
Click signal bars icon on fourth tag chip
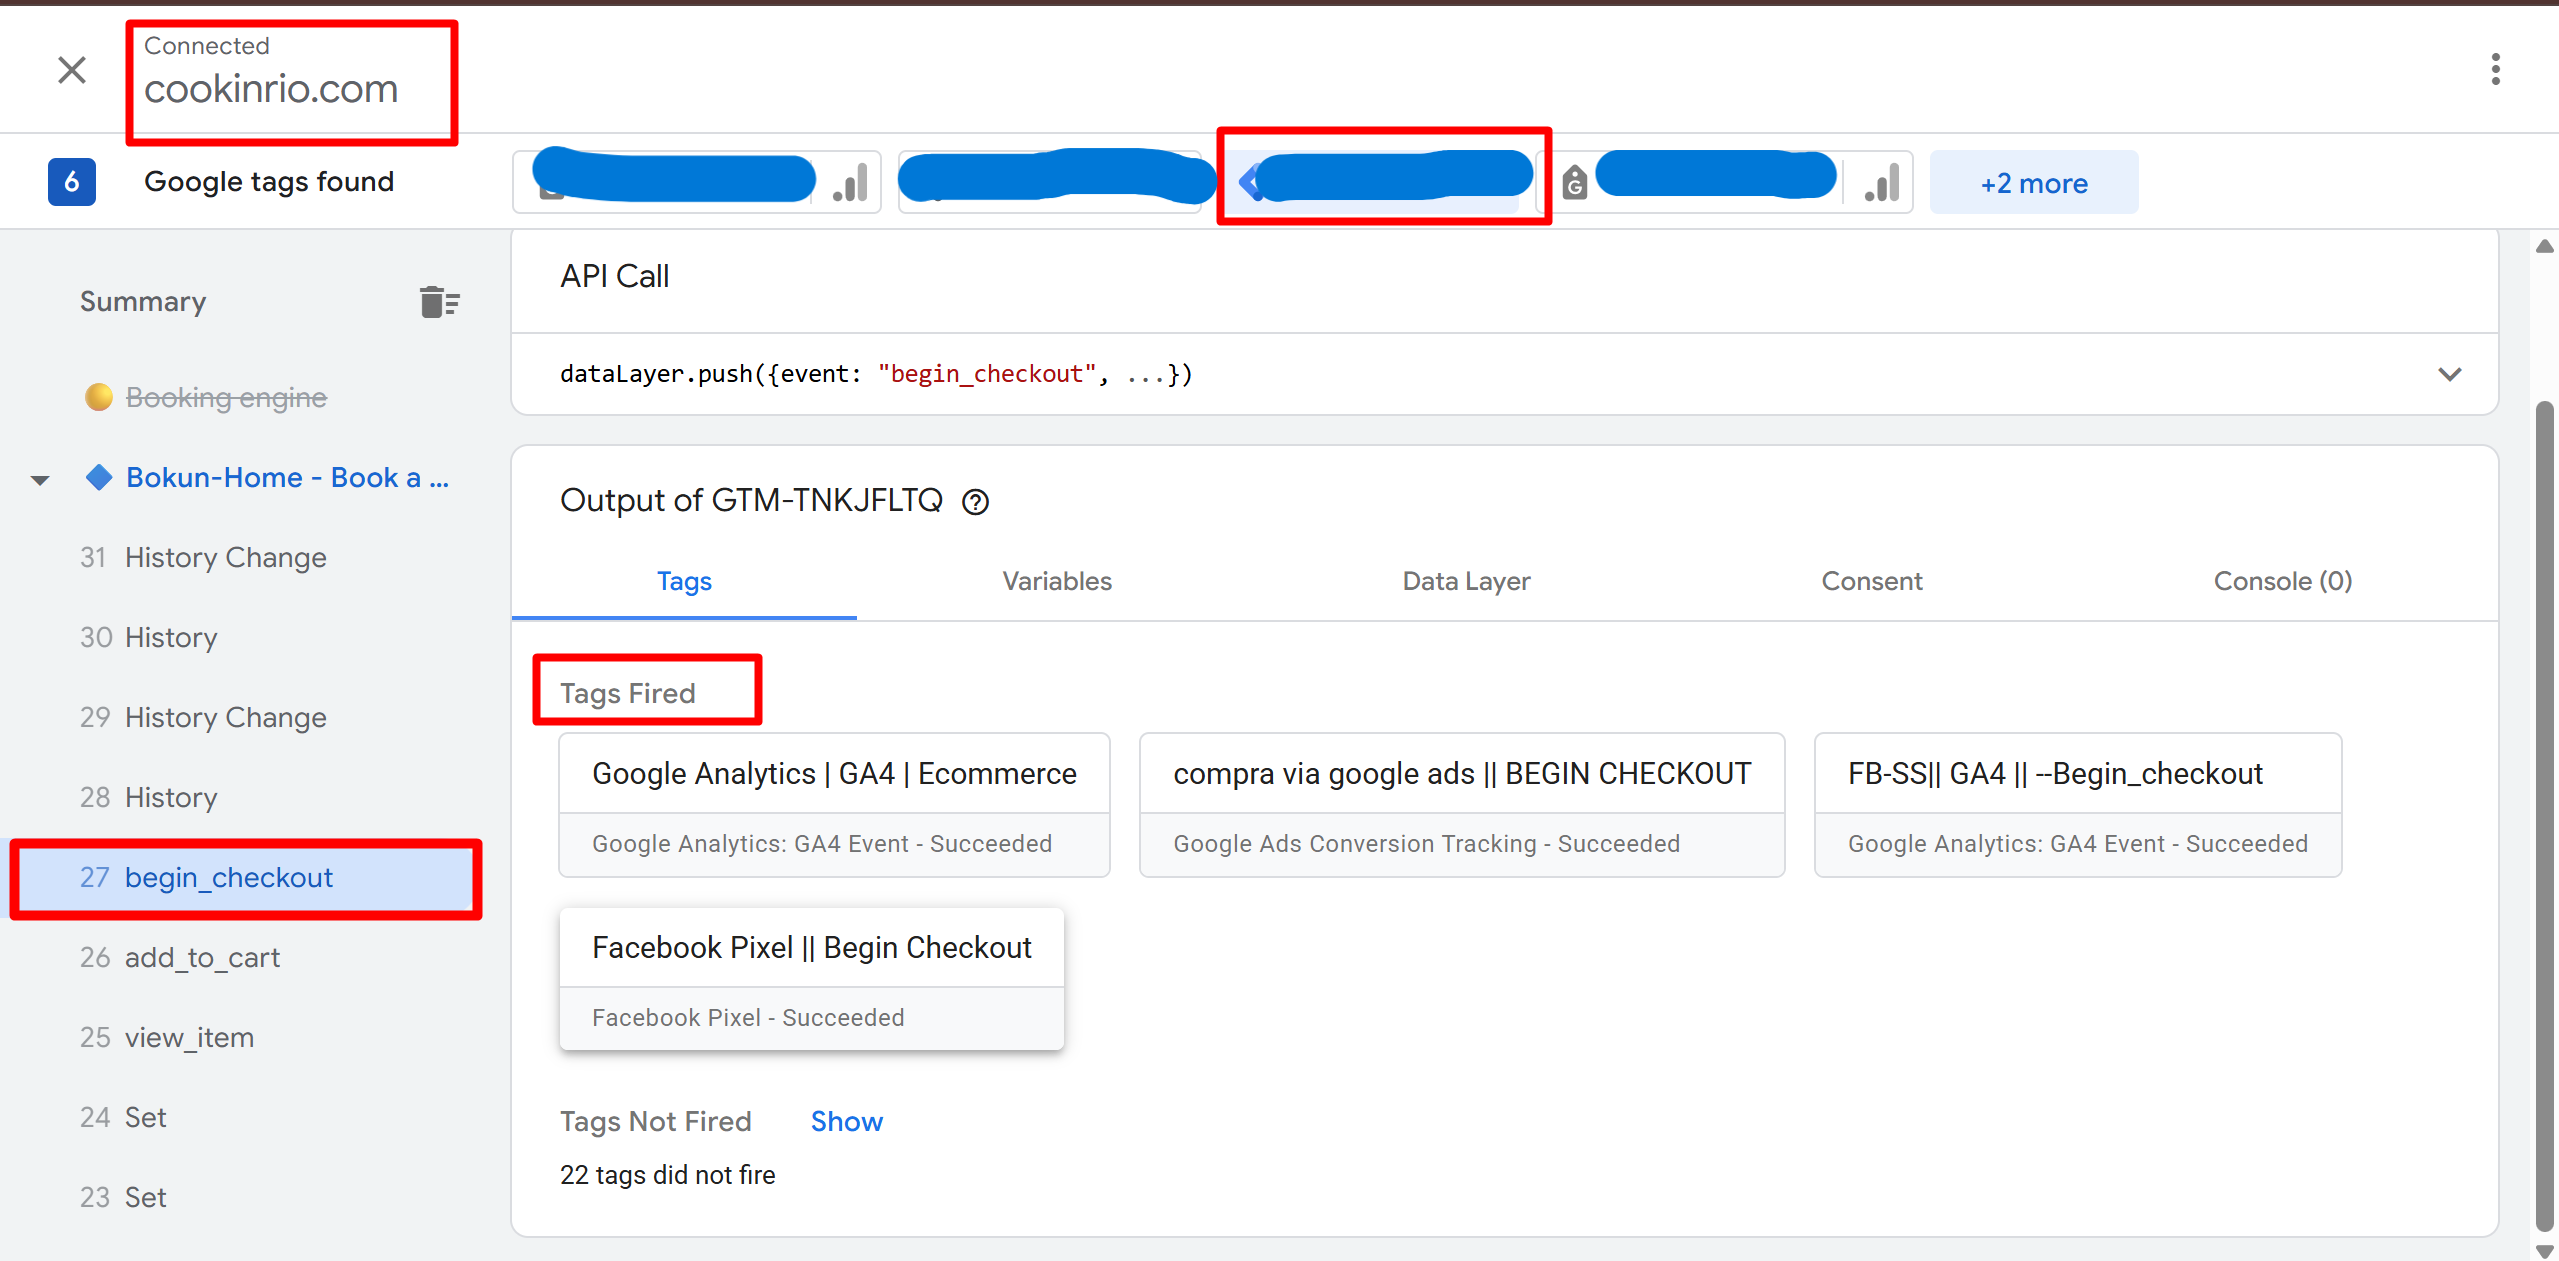pyautogui.click(x=1882, y=183)
